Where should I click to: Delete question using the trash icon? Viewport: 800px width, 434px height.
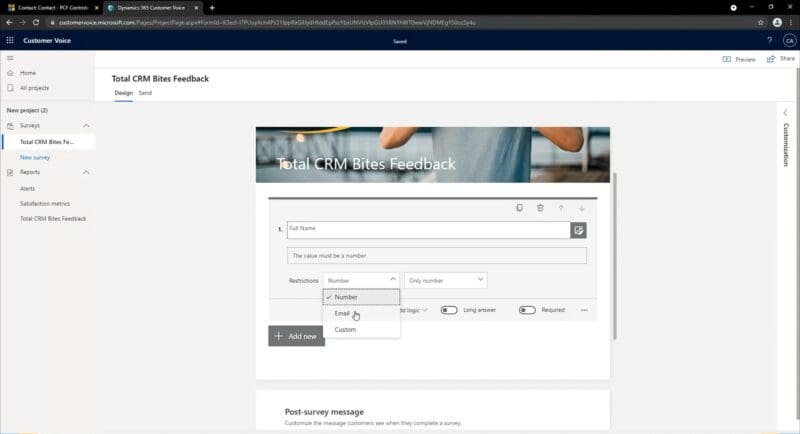540,208
